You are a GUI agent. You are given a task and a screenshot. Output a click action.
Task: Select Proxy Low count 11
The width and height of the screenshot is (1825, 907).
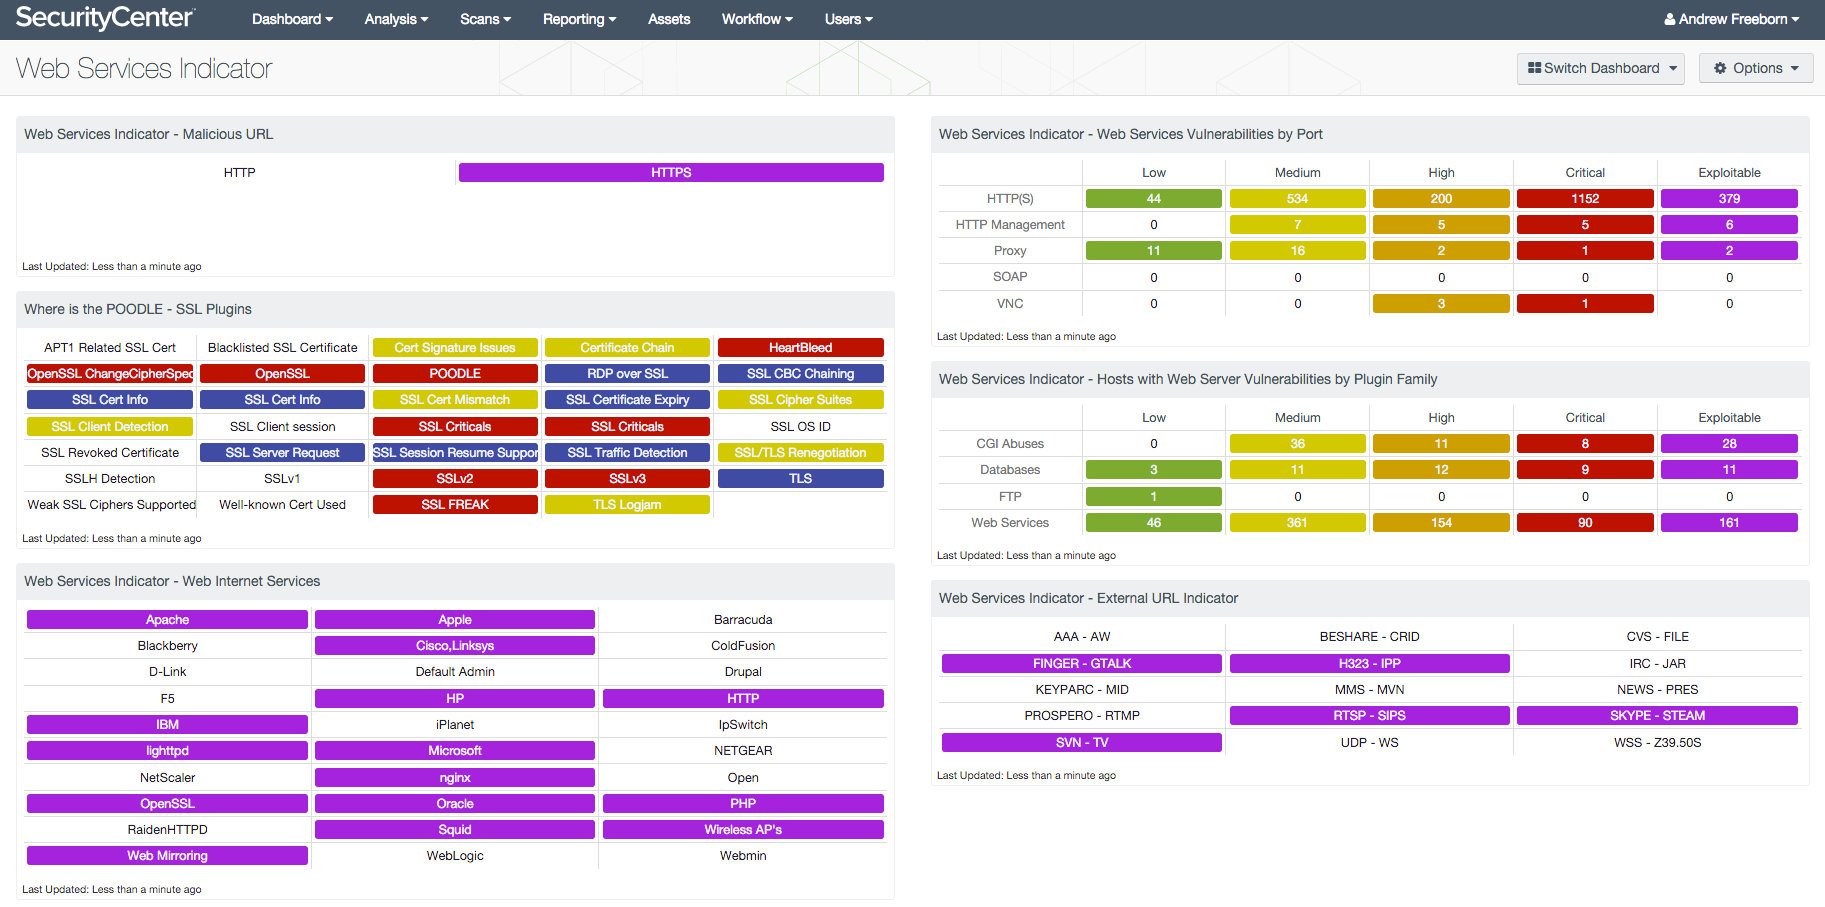1153,251
